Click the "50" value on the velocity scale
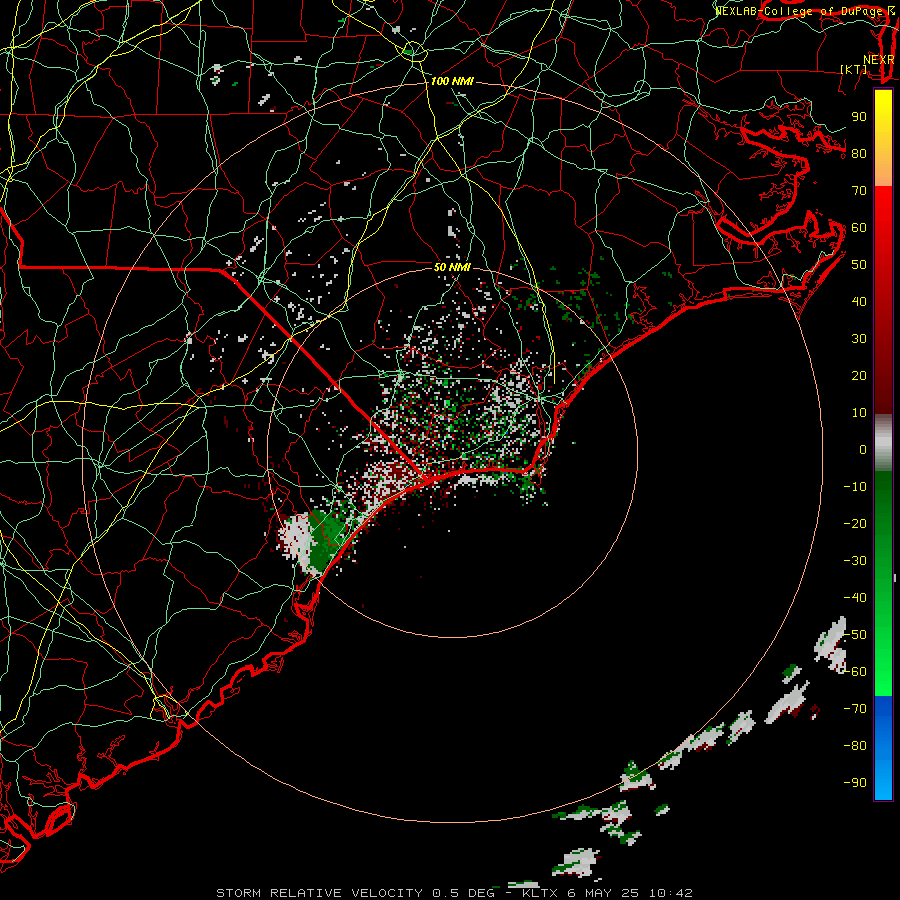 click(859, 265)
